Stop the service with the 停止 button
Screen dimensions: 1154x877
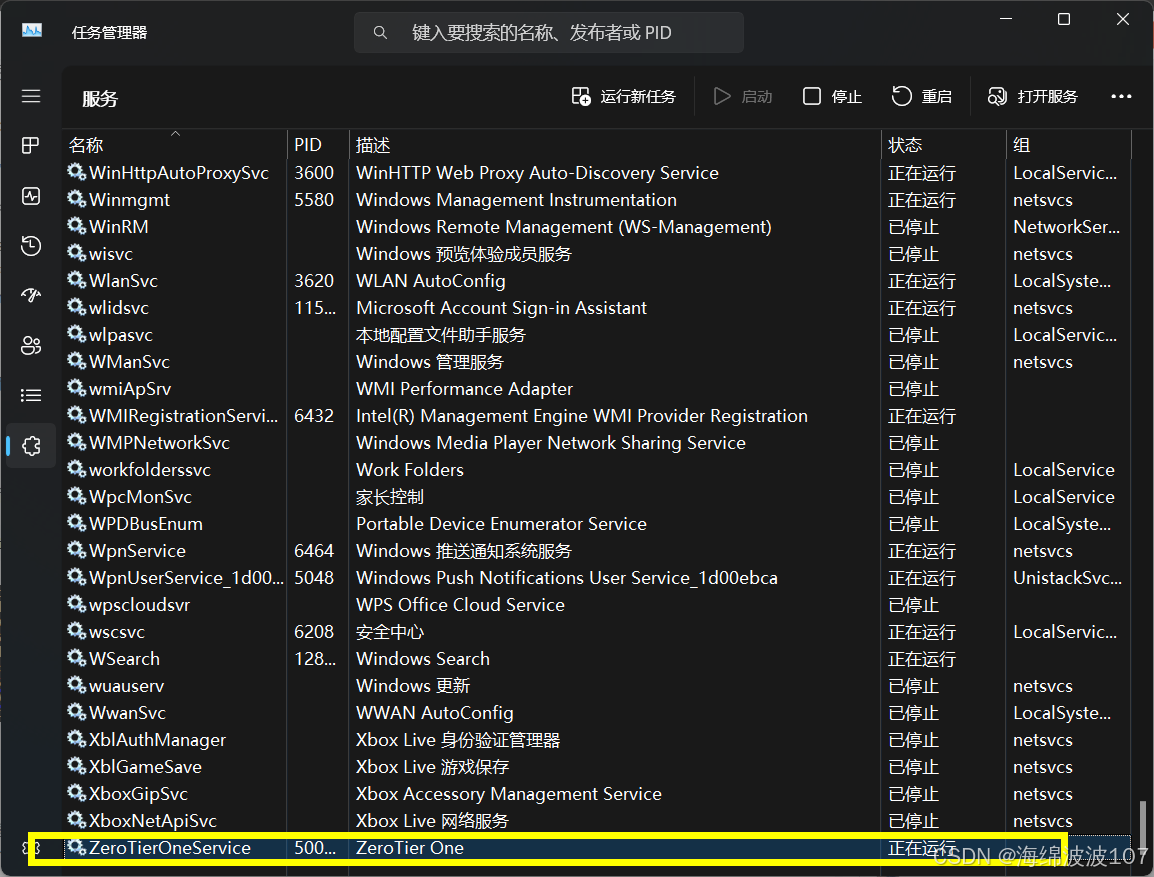[832, 96]
